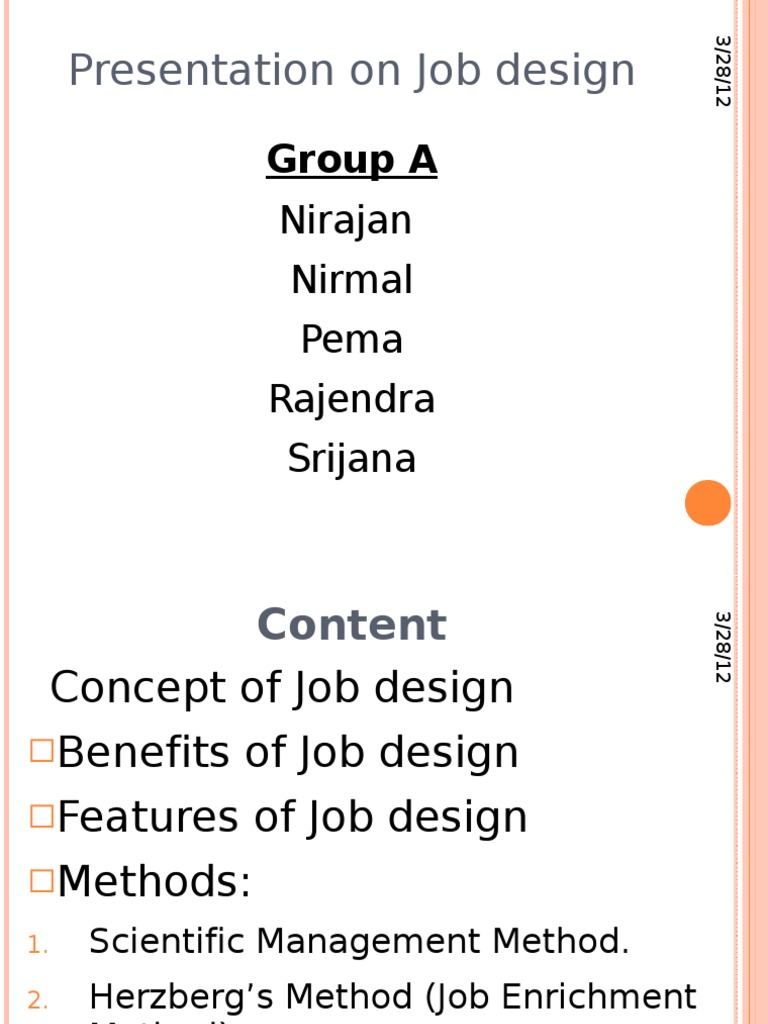Select the name Srijana

pyautogui.click(x=351, y=459)
